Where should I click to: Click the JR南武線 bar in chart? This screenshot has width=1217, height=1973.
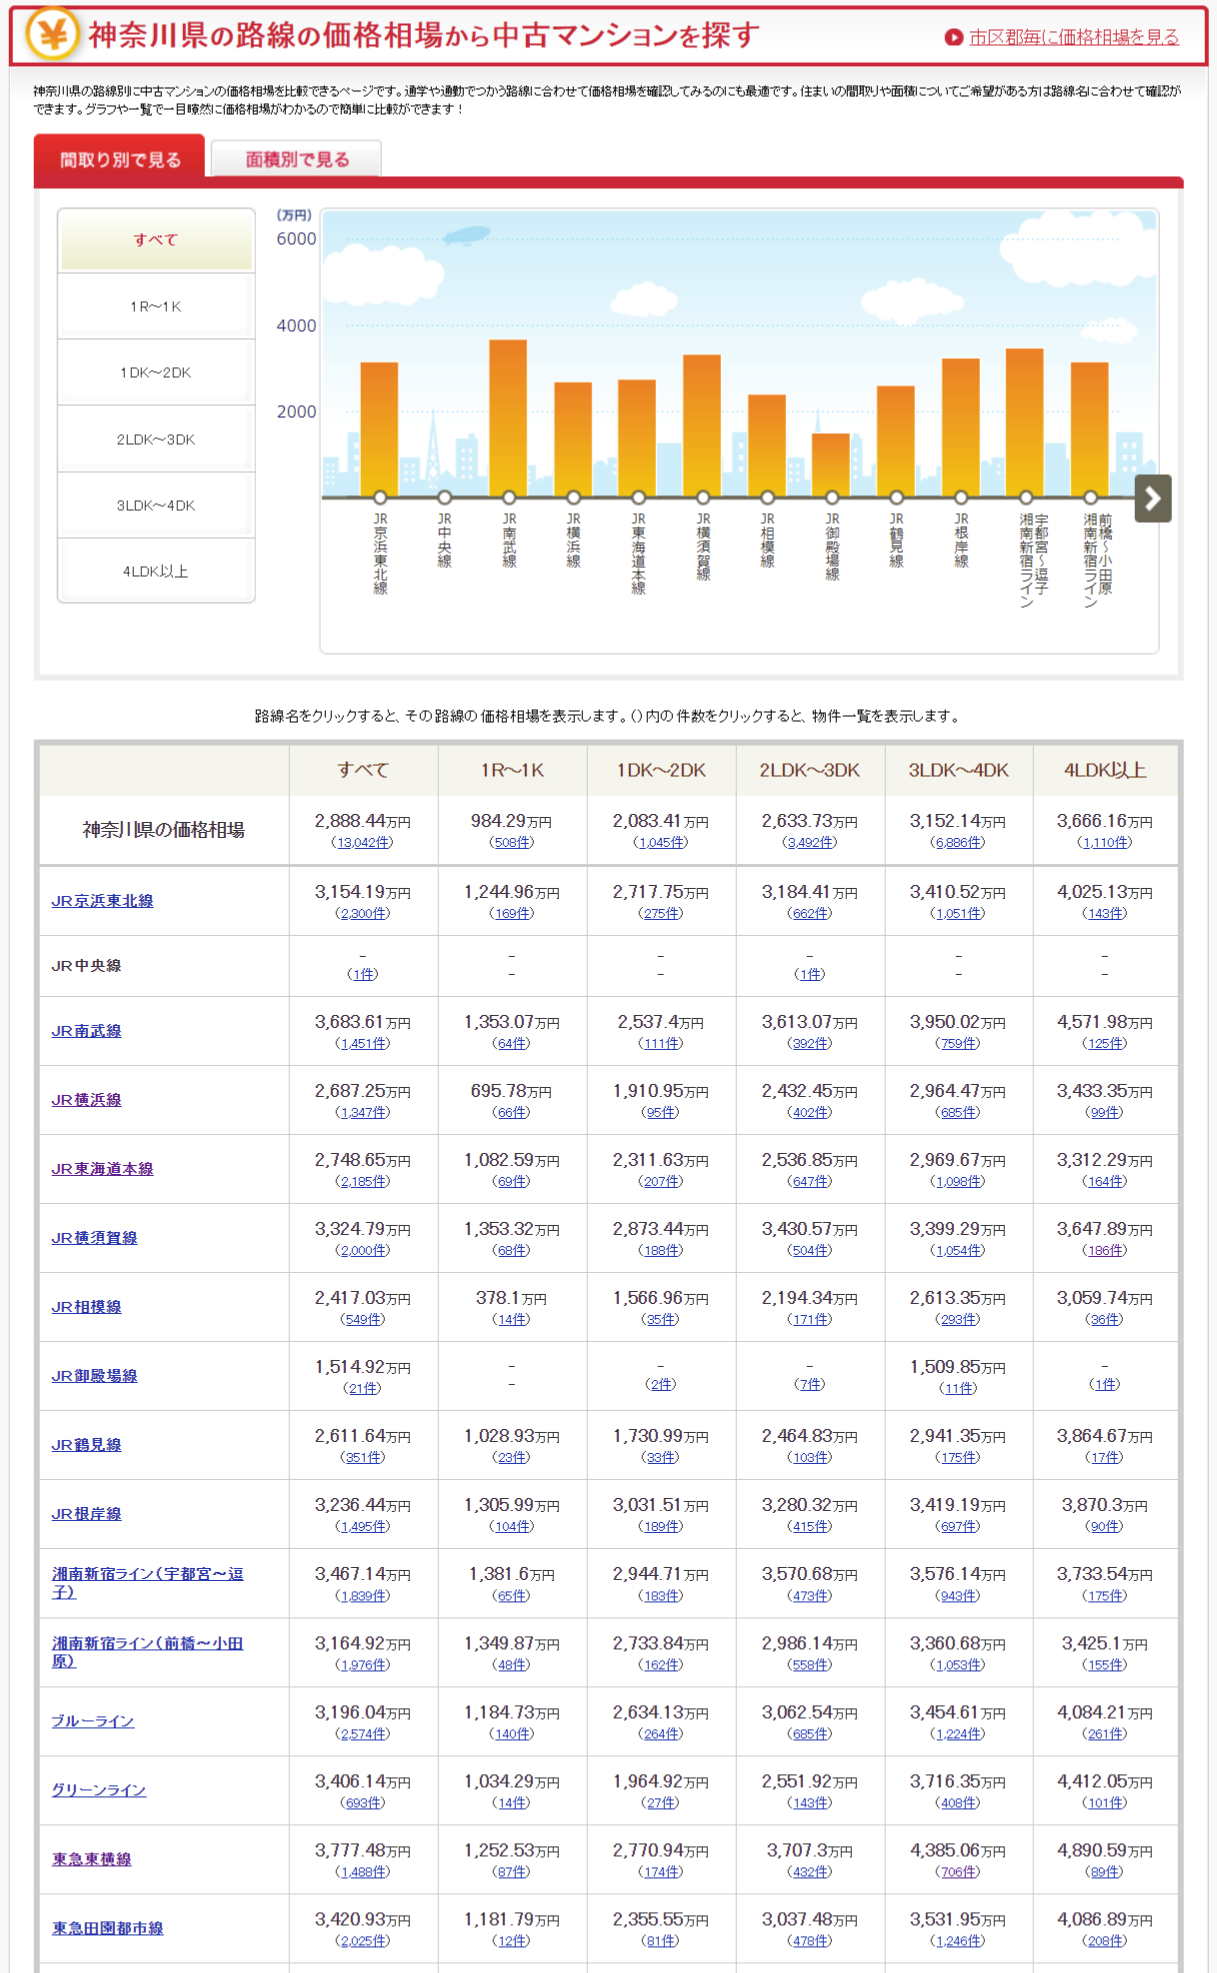pyautogui.click(x=508, y=418)
